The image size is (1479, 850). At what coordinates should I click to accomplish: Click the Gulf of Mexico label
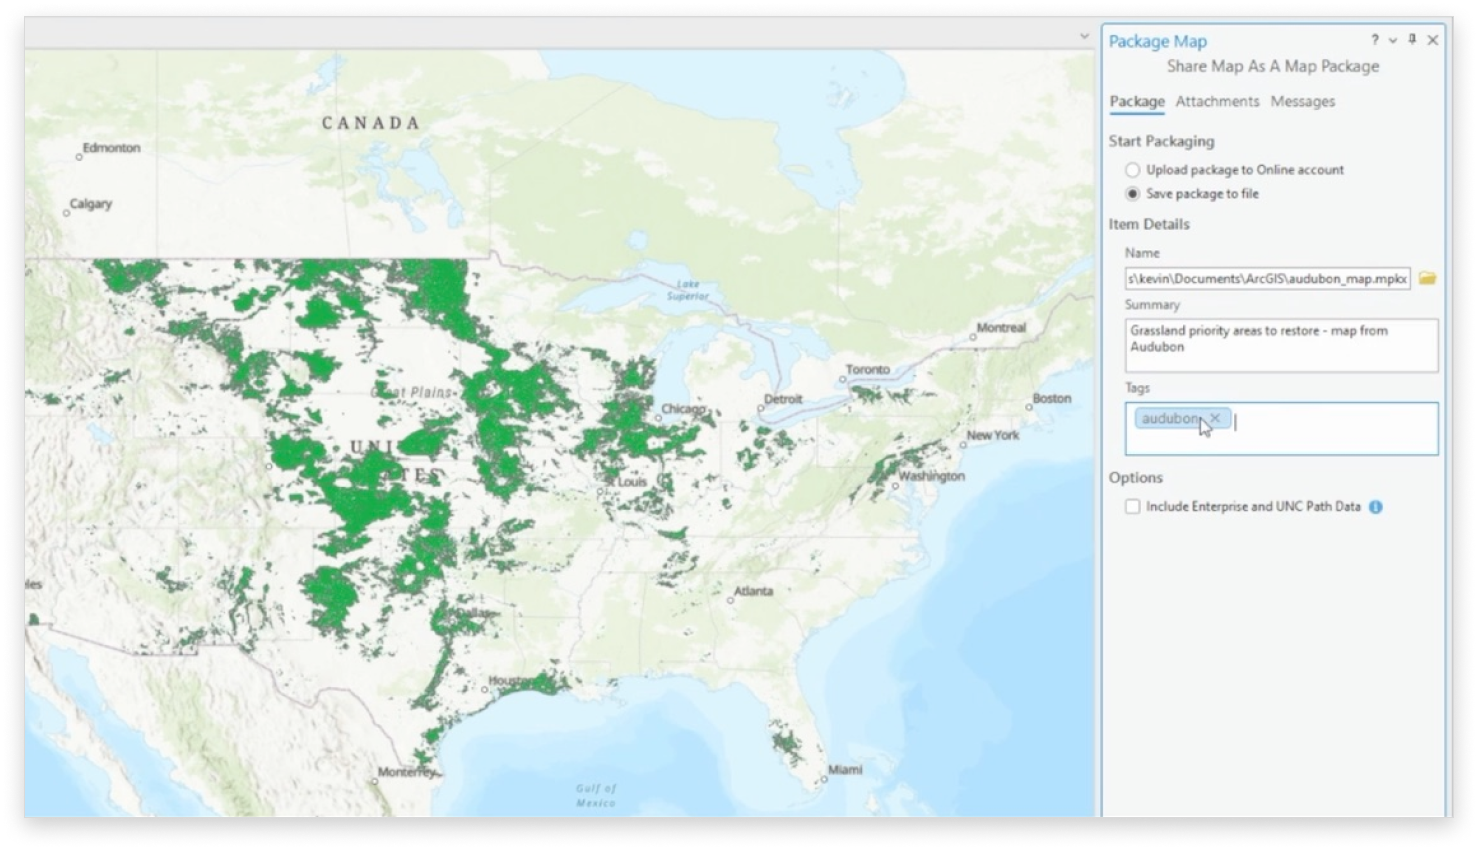pyautogui.click(x=596, y=795)
